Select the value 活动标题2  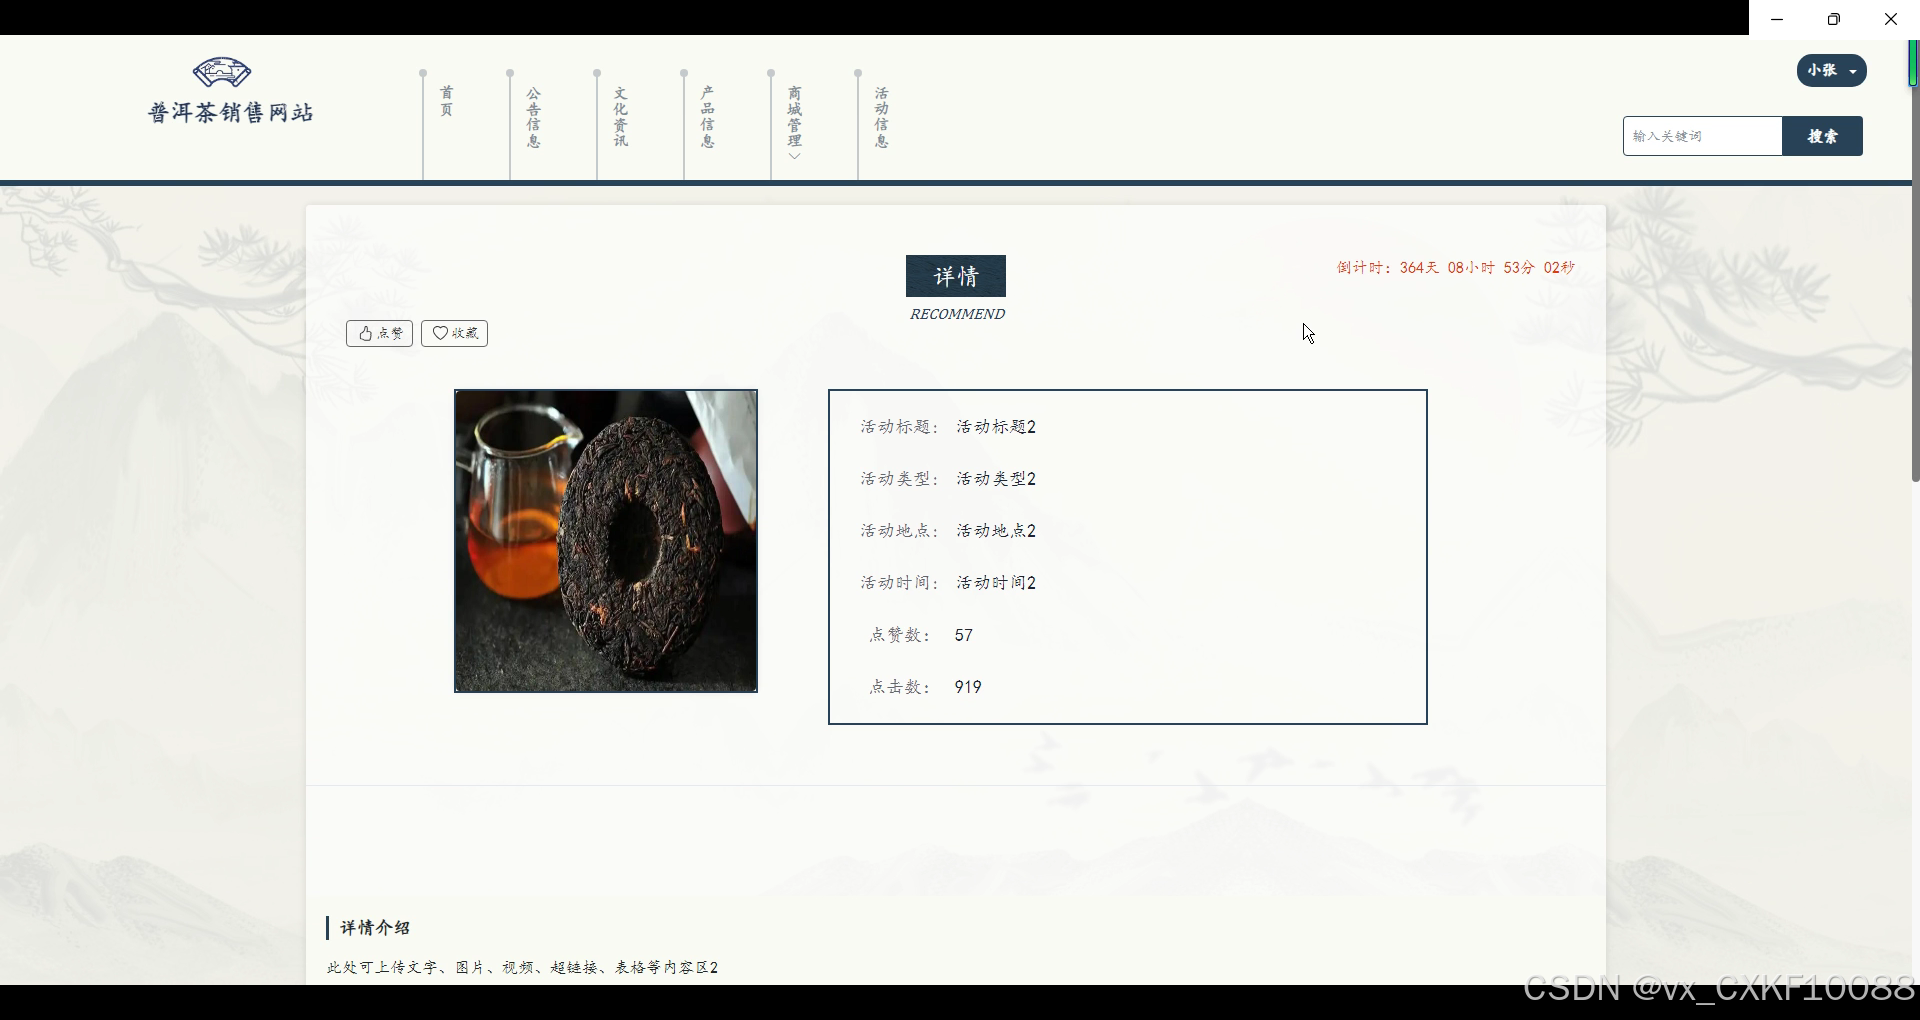(x=996, y=427)
